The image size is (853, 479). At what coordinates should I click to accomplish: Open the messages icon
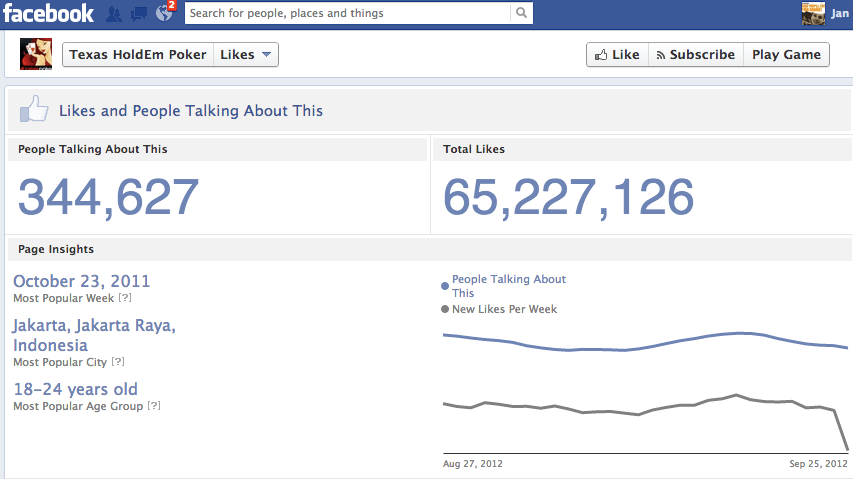tap(139, 14)
